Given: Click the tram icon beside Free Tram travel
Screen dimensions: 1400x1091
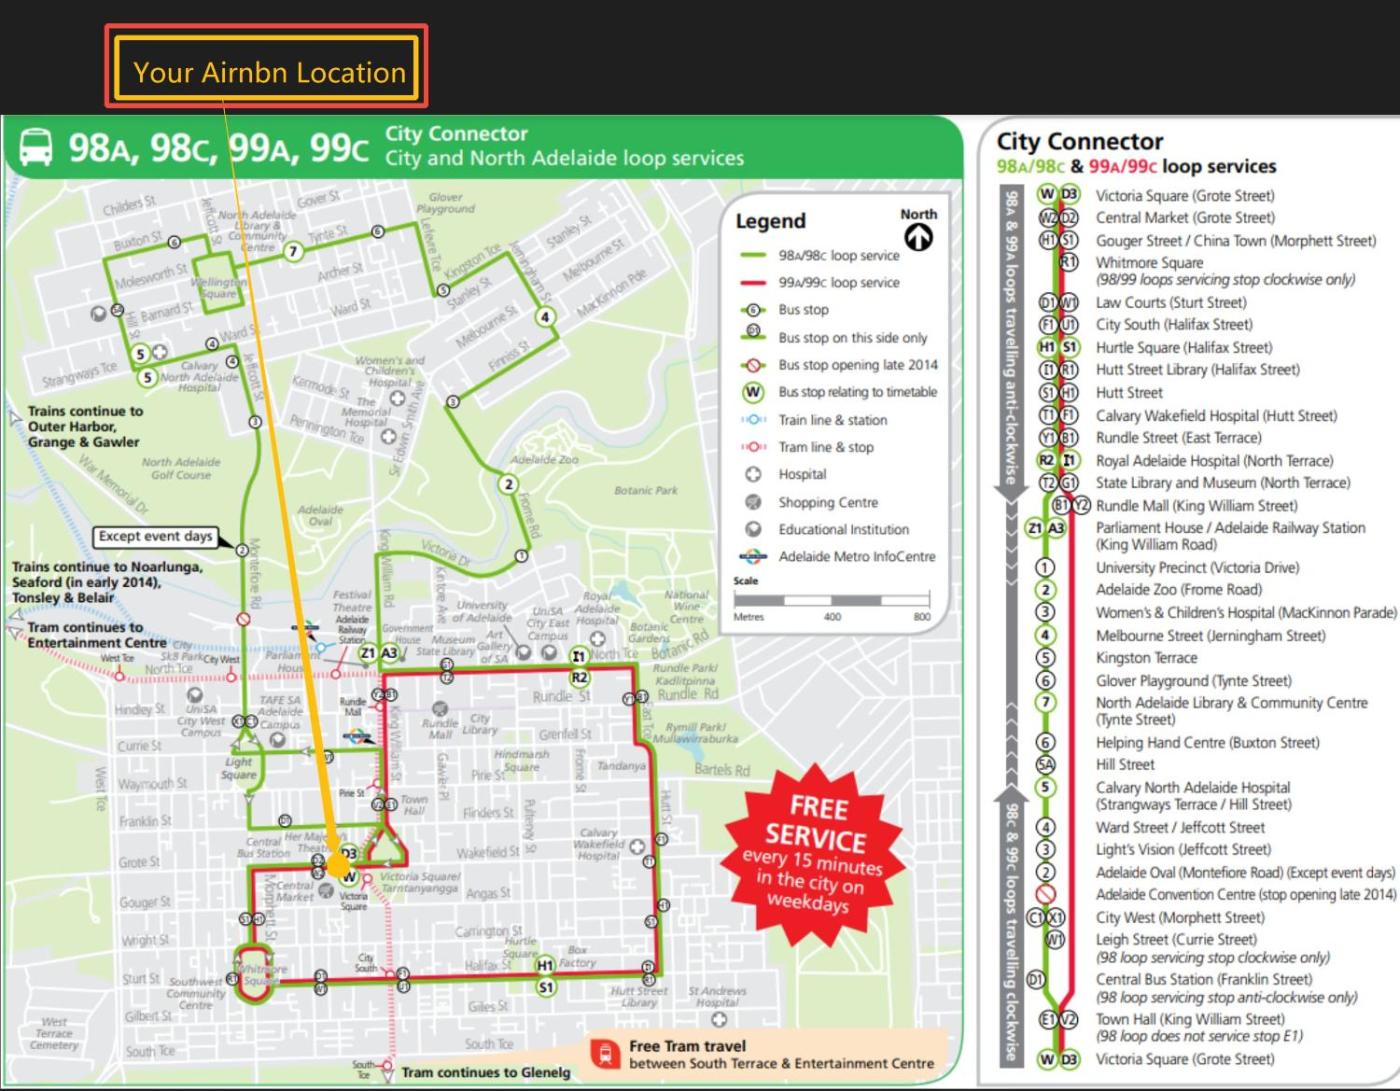Looking at the screenshot, I should [x=604, y=1054].
